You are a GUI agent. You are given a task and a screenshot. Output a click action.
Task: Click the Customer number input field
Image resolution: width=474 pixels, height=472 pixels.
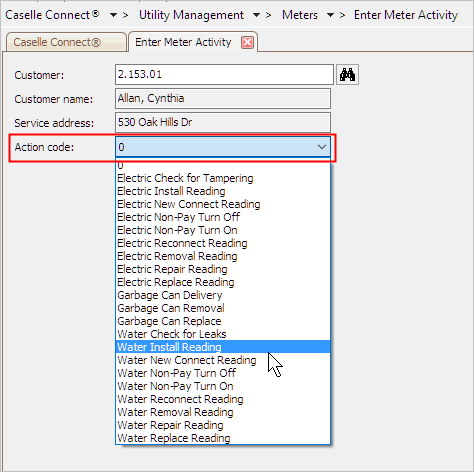224,74
